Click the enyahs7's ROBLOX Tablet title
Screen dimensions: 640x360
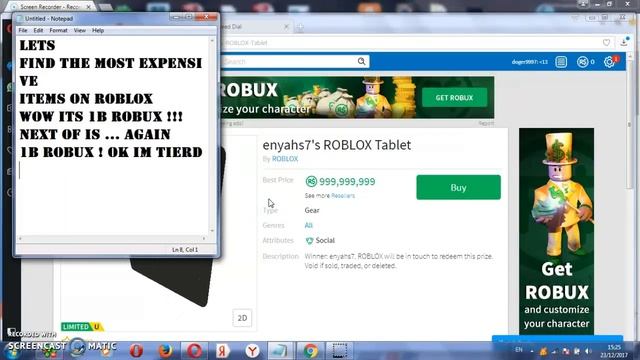337,145
